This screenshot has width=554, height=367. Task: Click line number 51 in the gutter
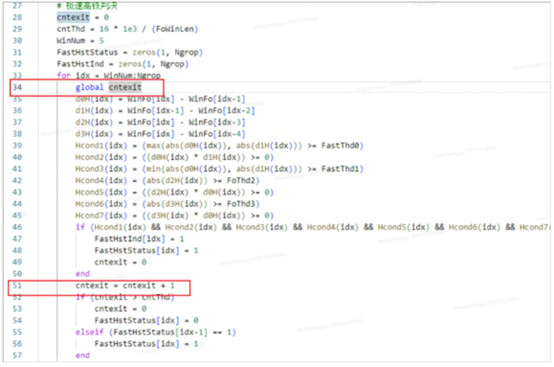(17, 285)
